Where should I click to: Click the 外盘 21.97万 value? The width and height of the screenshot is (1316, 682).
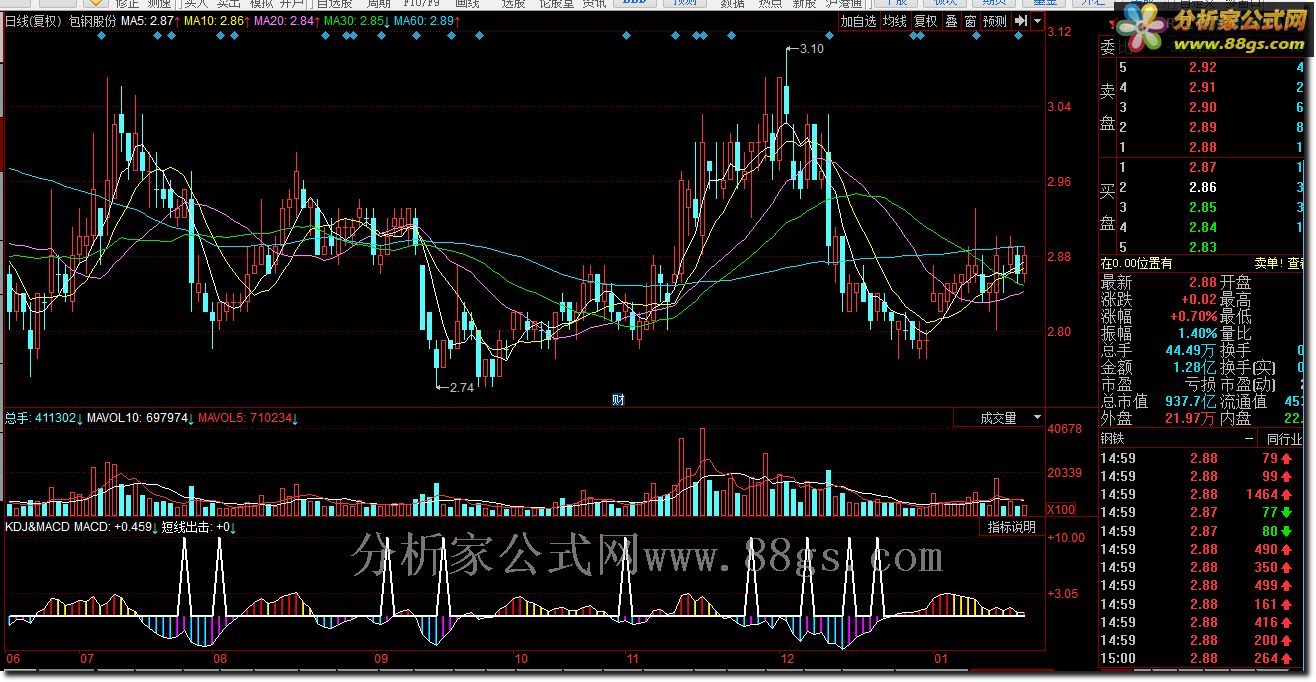point(1191,418)
